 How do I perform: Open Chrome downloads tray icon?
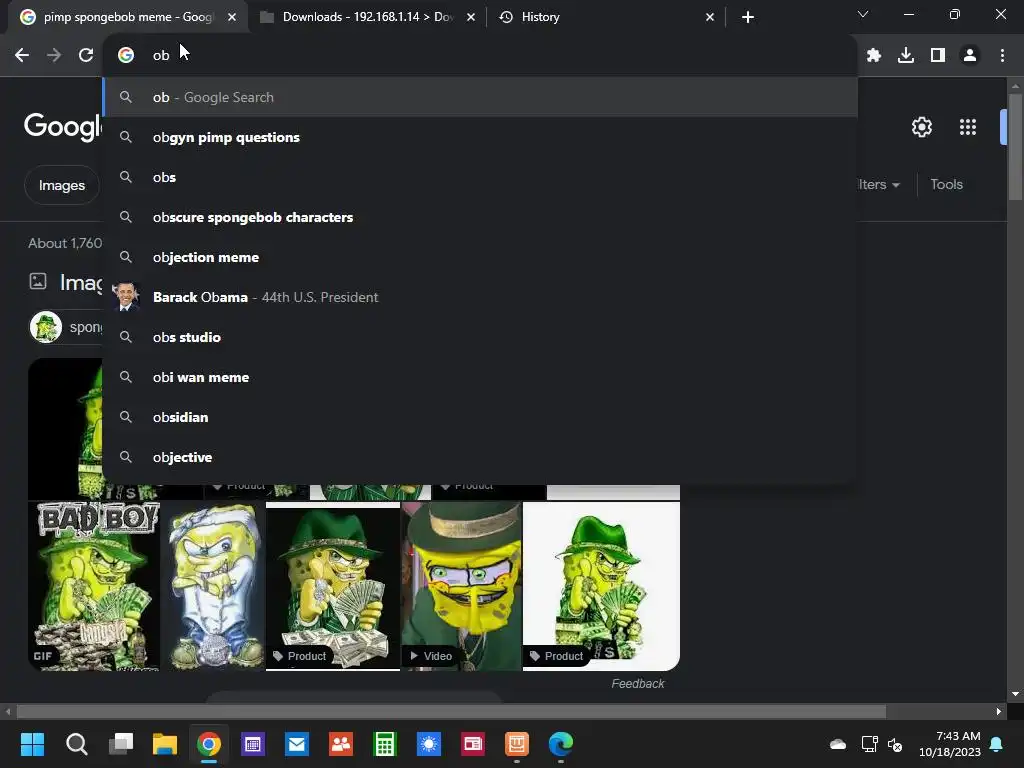pyautogui.click(x=906, y=56)
